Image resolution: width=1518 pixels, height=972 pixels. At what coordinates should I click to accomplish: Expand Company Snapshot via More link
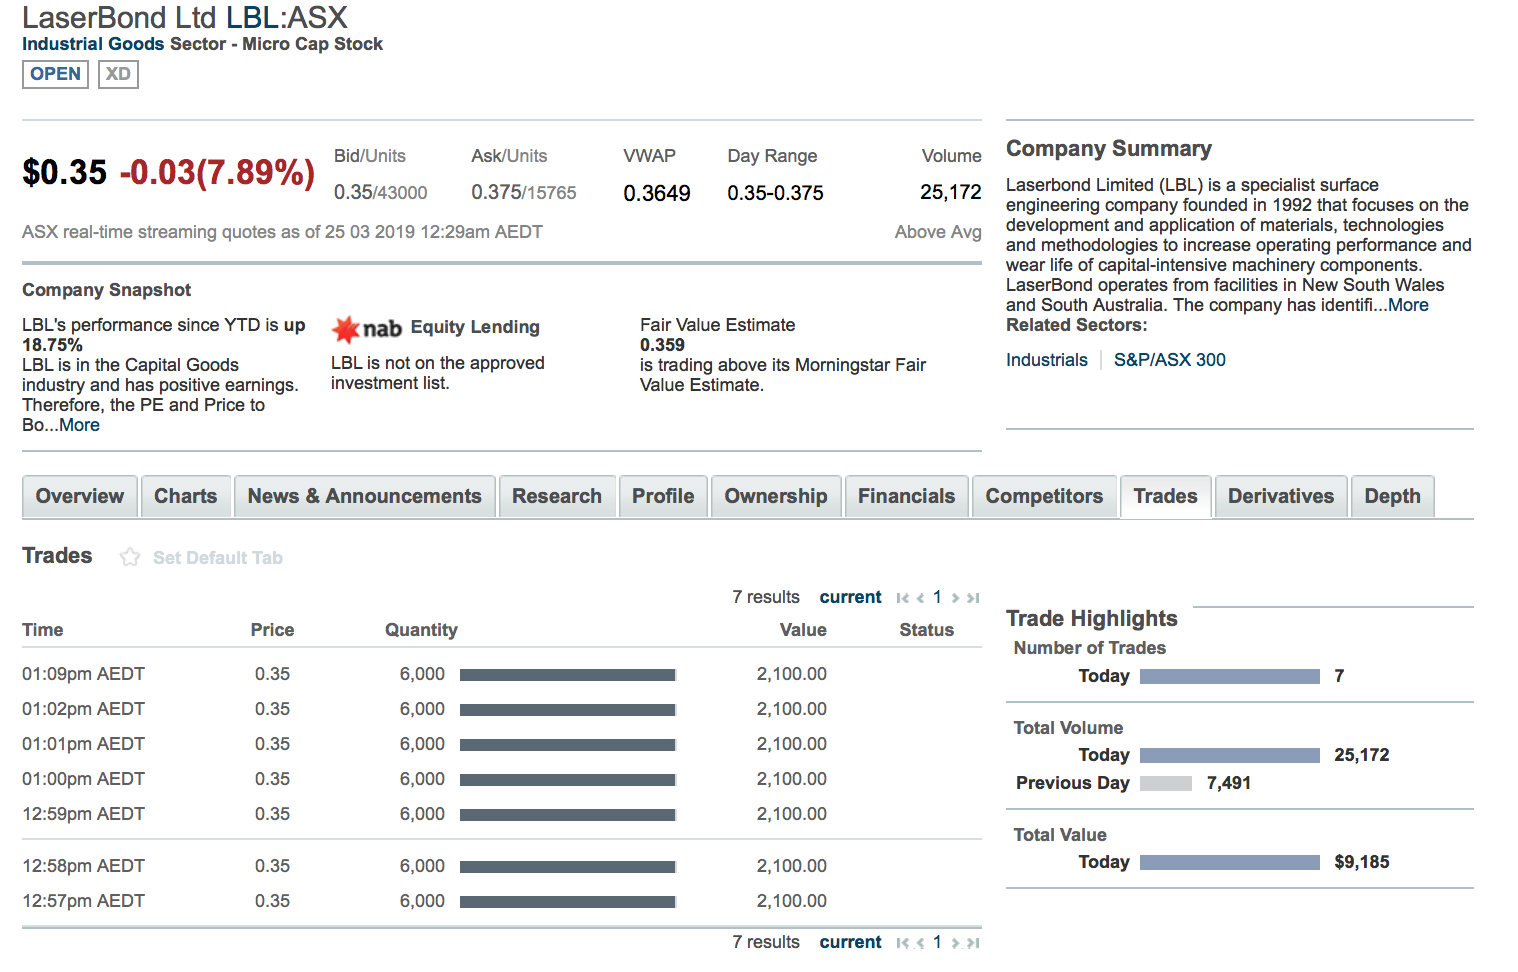point(79,425)
